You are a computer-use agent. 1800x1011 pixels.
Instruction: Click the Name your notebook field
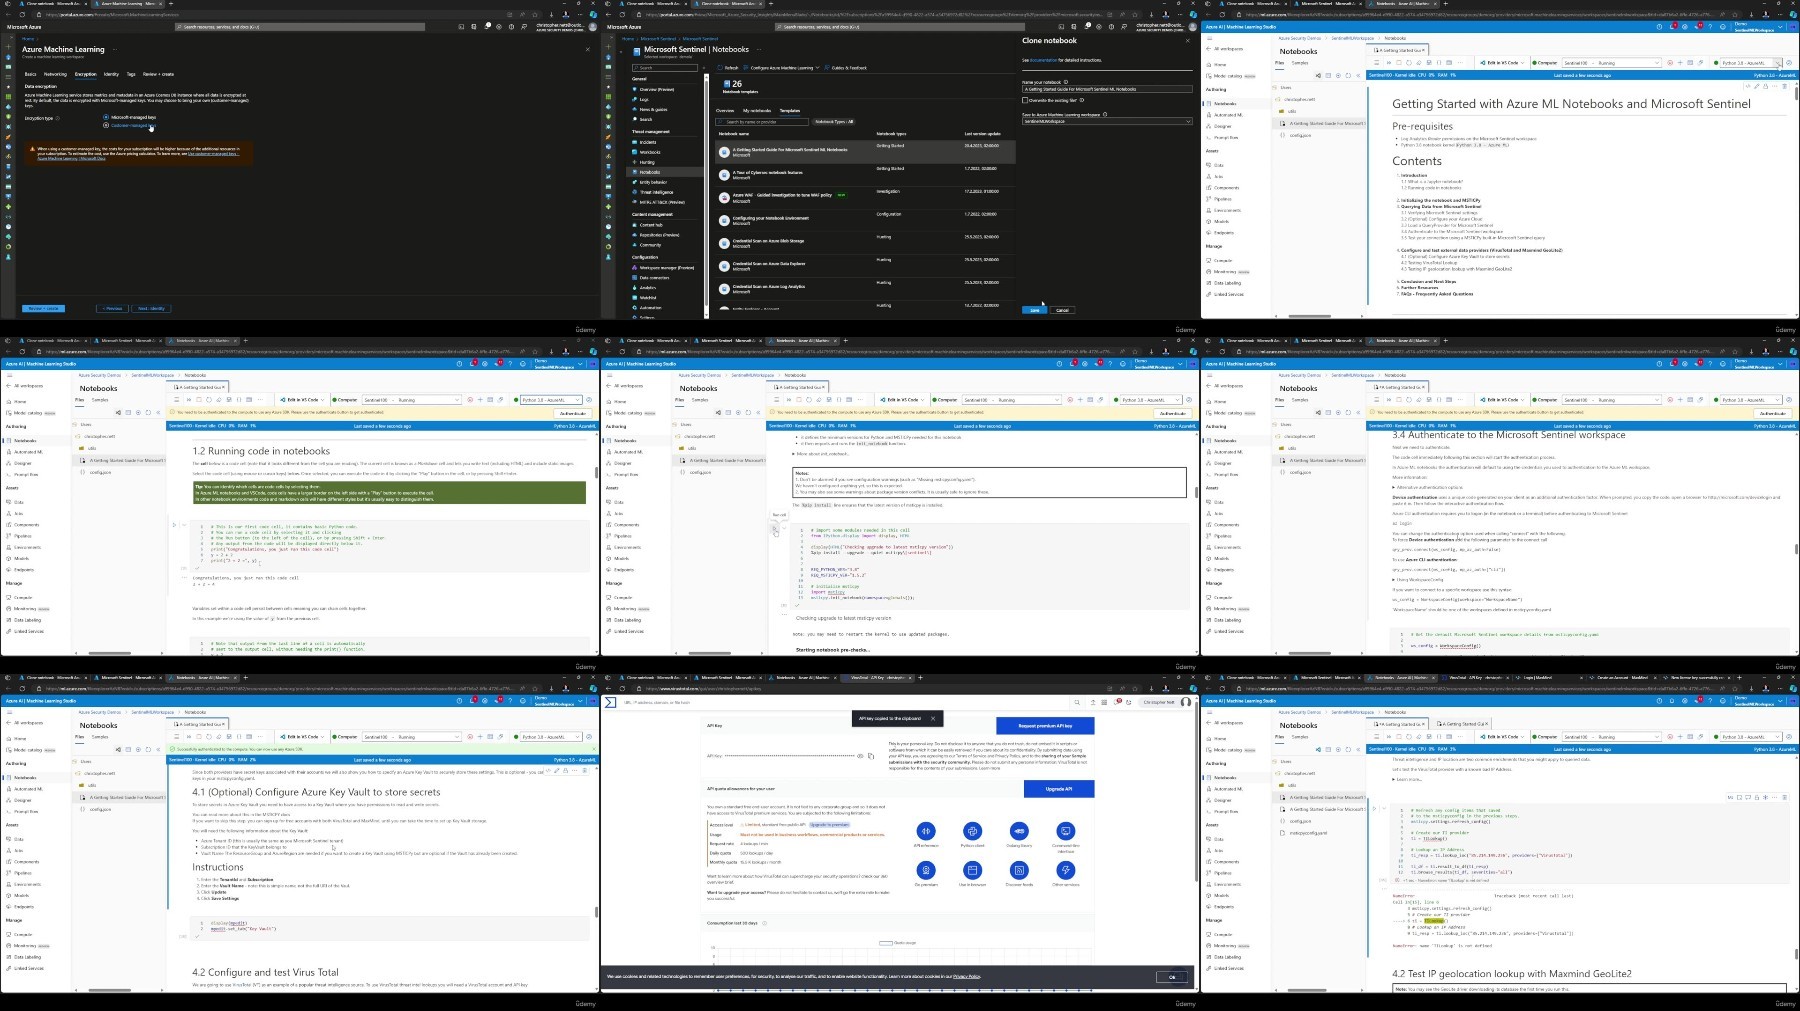[x=1107, y=89]
